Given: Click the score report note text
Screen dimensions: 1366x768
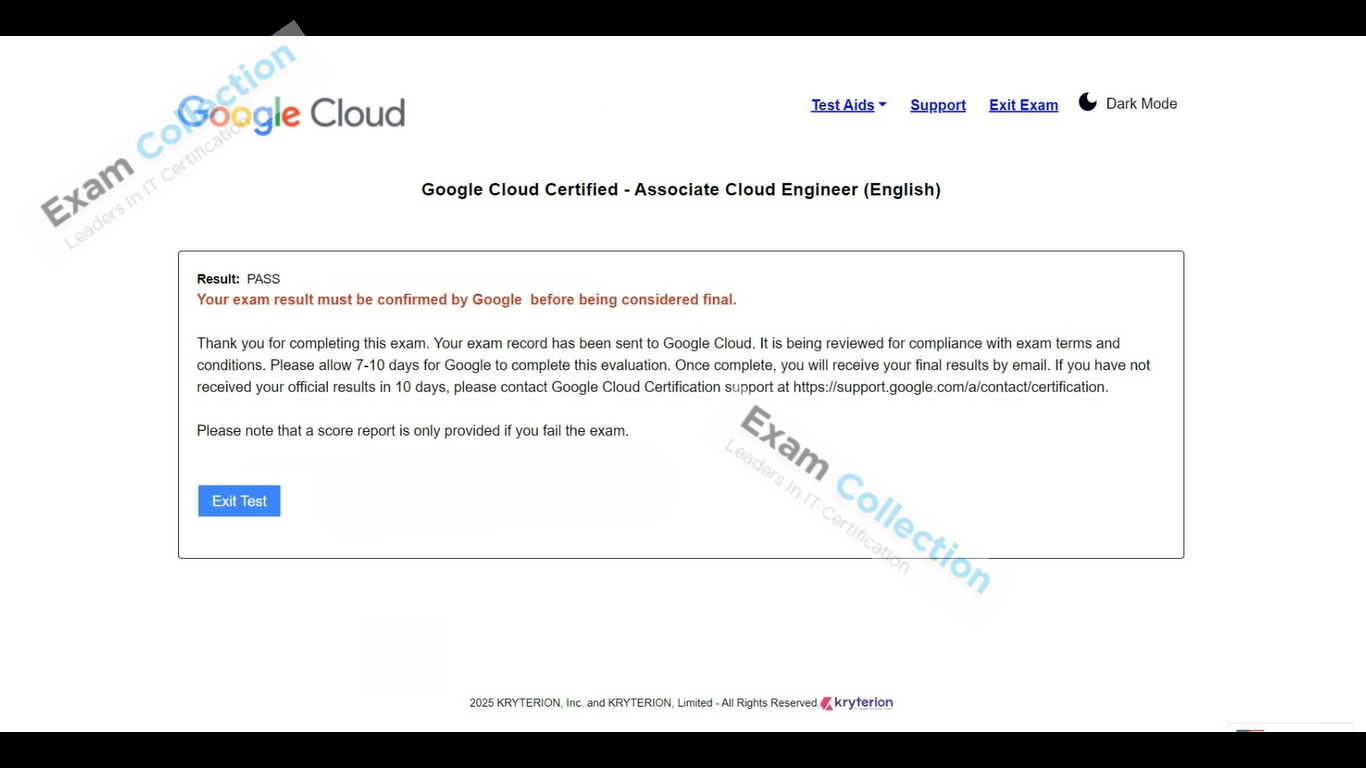Looking at the screenshot, I should (x=413, y=431).
